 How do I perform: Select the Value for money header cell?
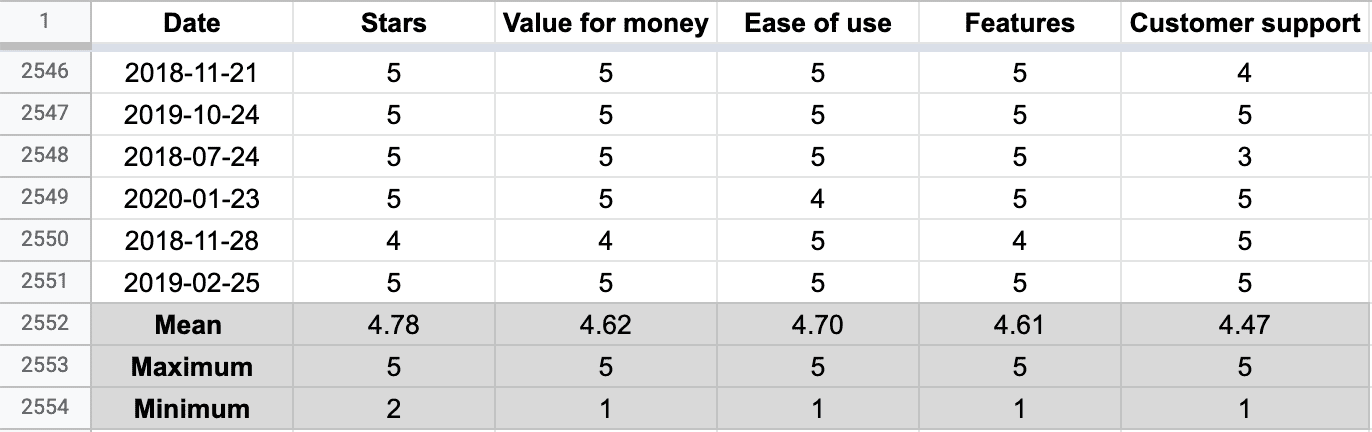(606, 24)
